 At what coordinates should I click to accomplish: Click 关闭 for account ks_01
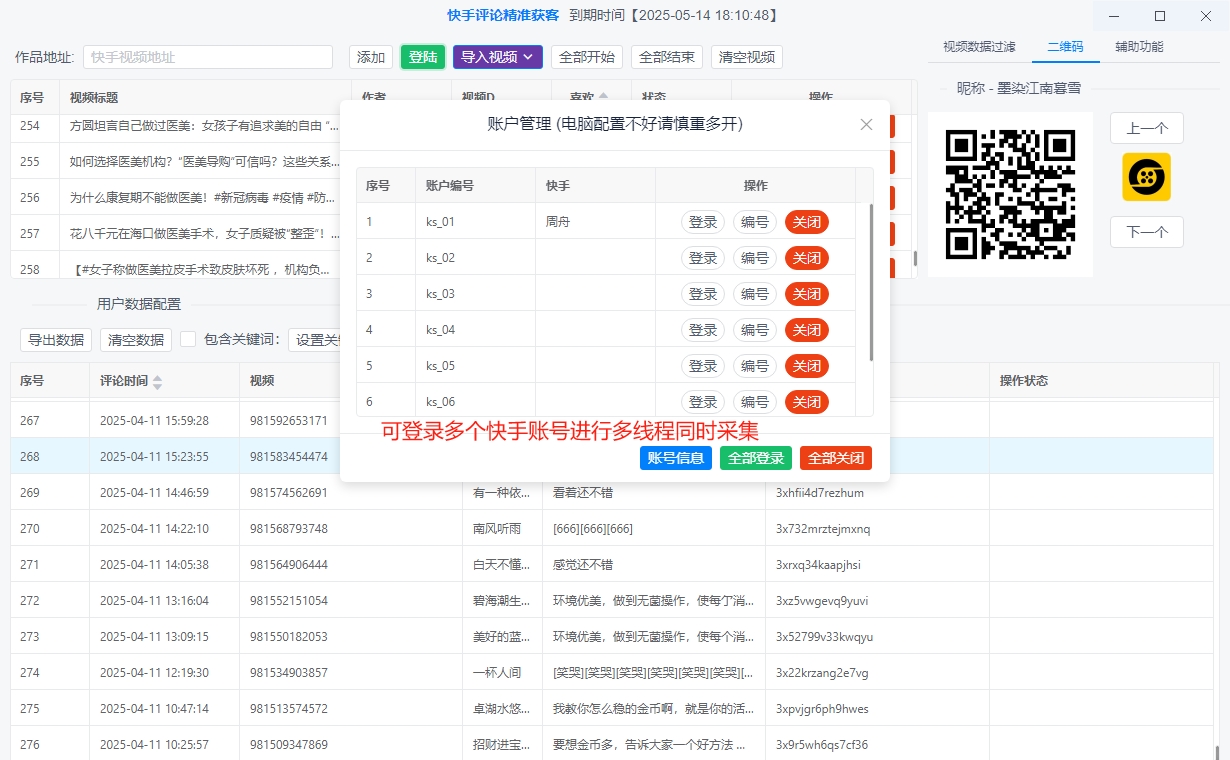tap(807, 221)
